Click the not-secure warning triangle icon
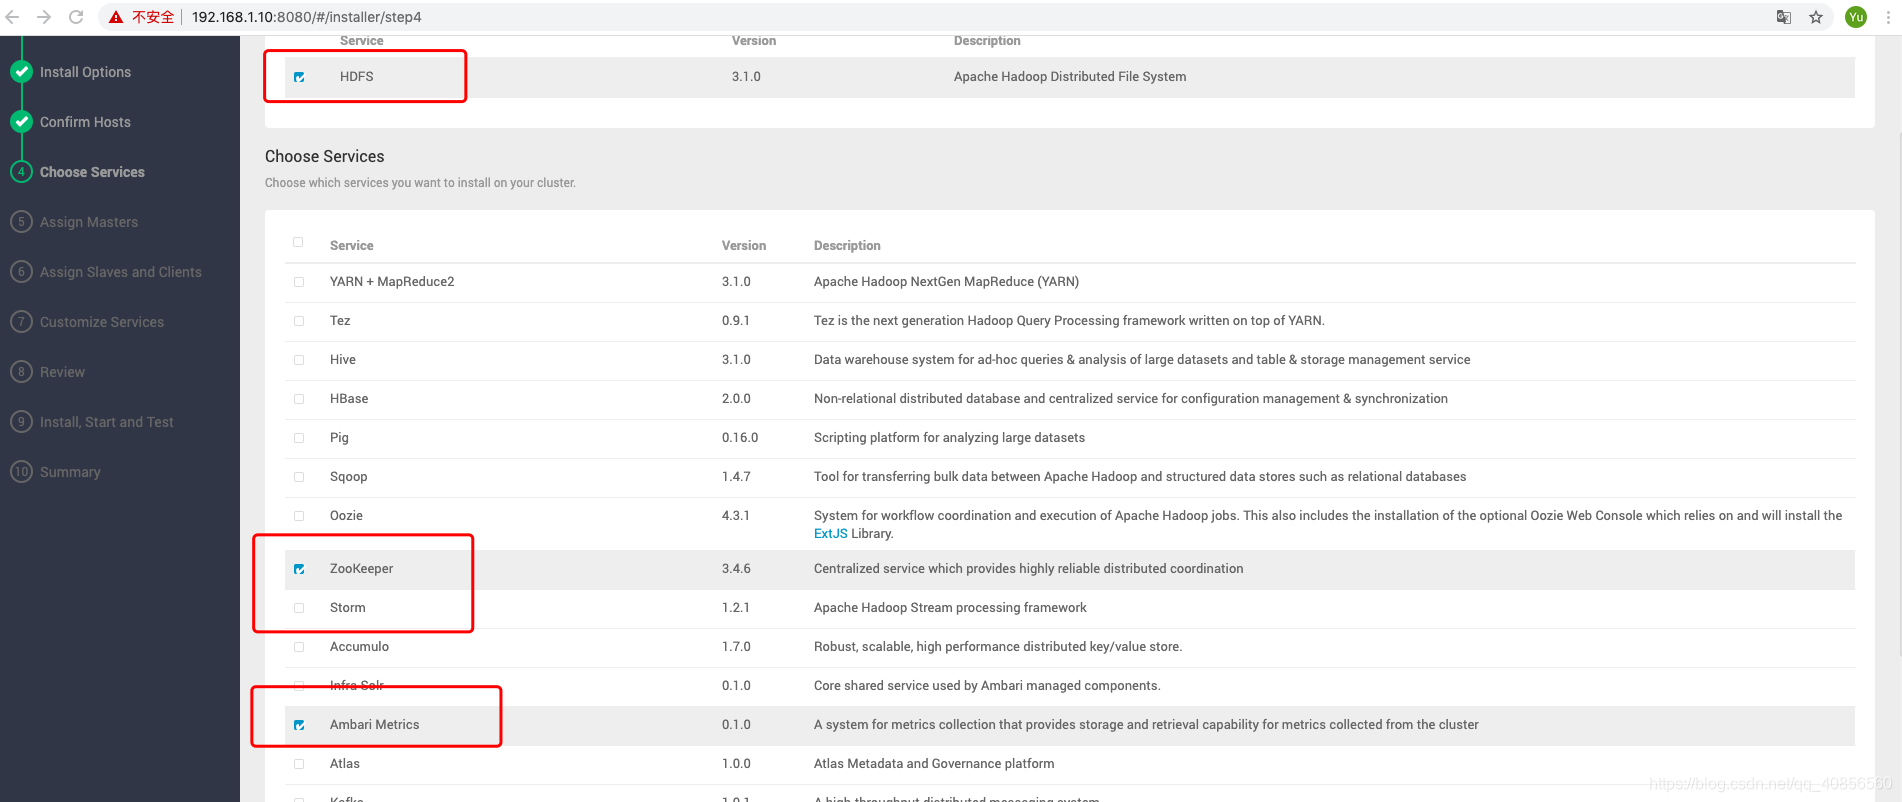 coord(116,17)
